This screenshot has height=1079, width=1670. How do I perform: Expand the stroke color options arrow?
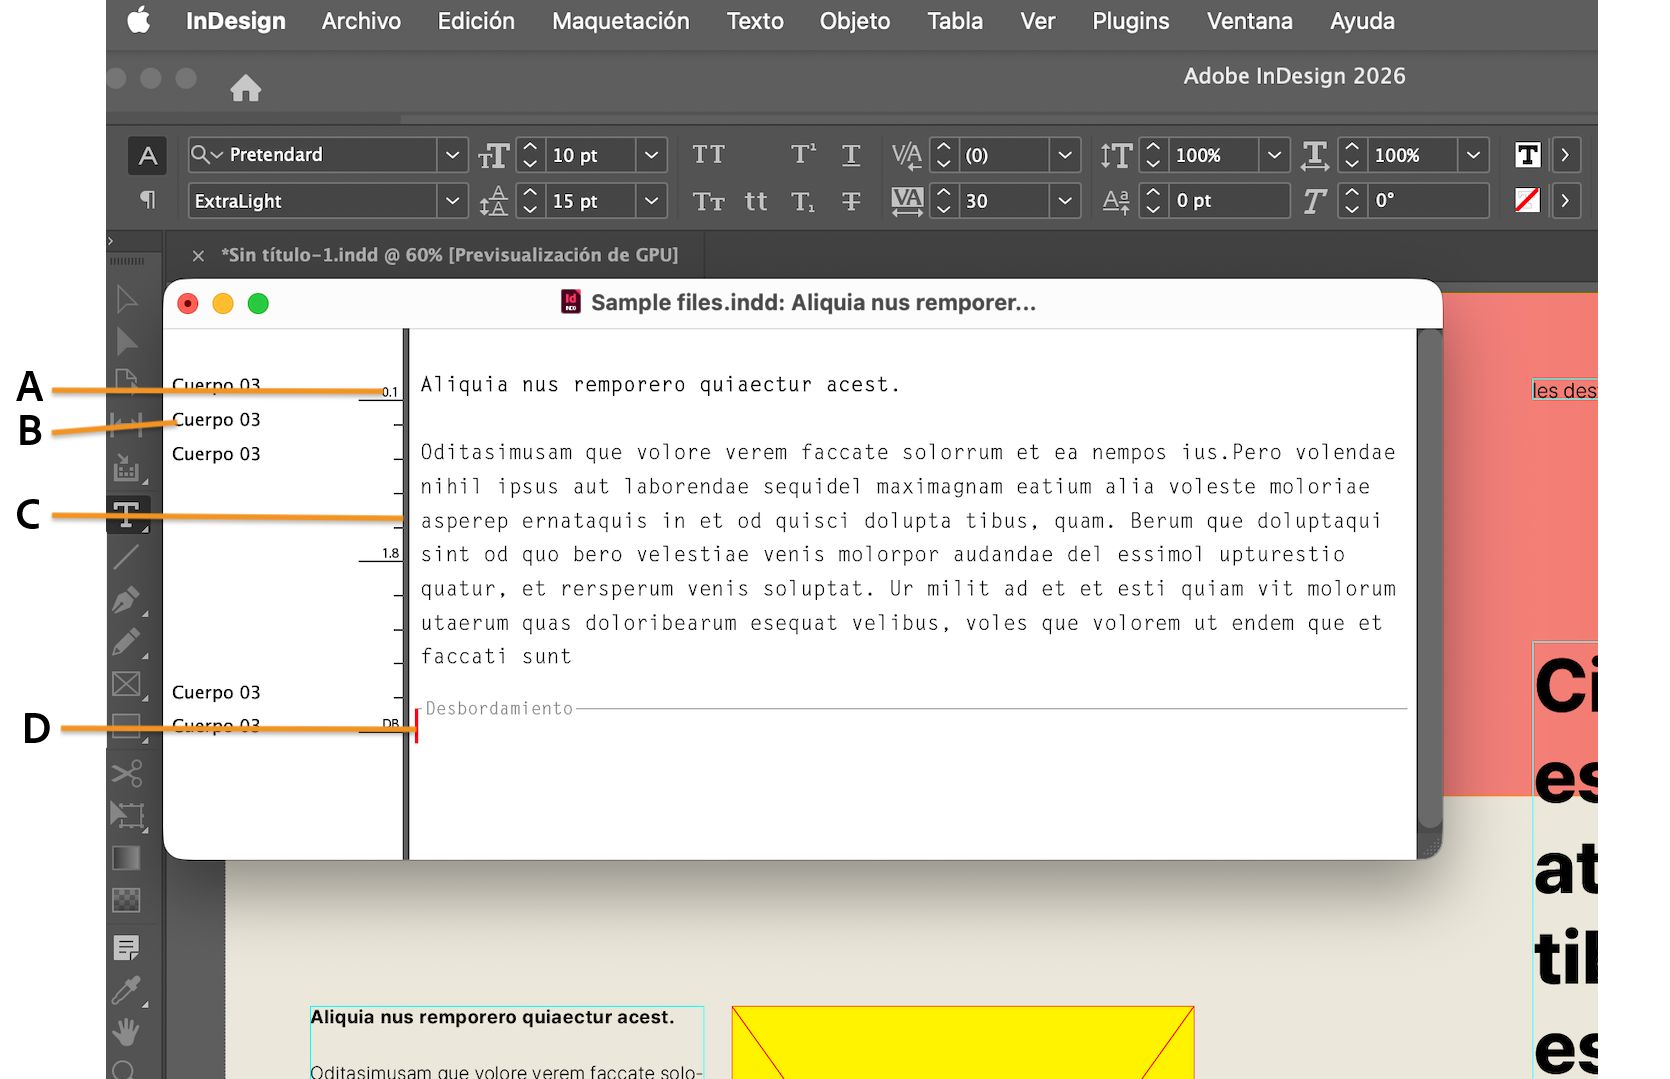(x=1565, y=200)
